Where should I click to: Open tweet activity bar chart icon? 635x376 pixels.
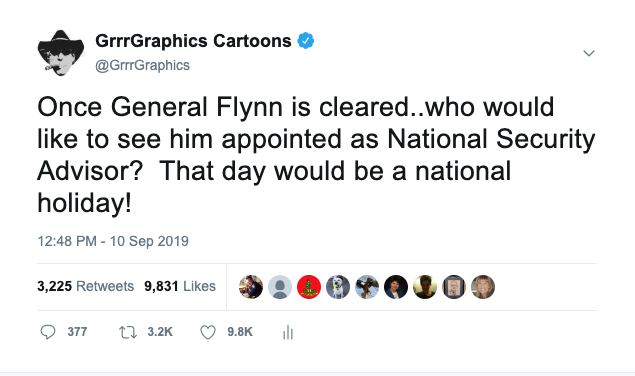tap(288, 332)
